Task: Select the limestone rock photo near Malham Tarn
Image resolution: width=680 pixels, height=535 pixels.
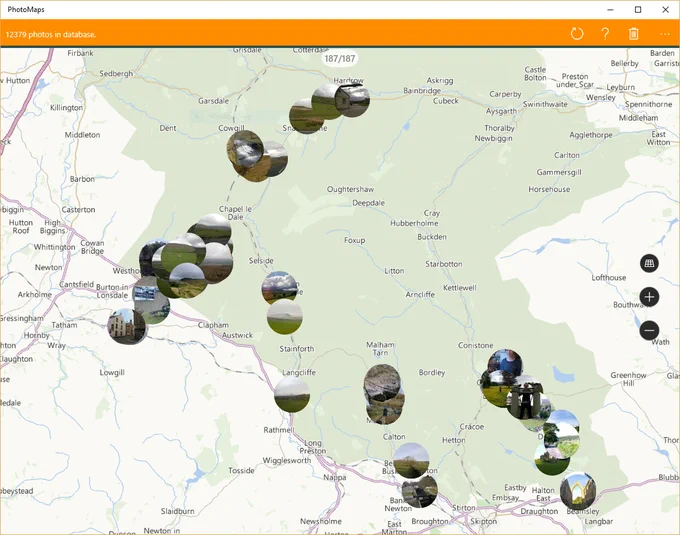Action: (x=382, y=382)
